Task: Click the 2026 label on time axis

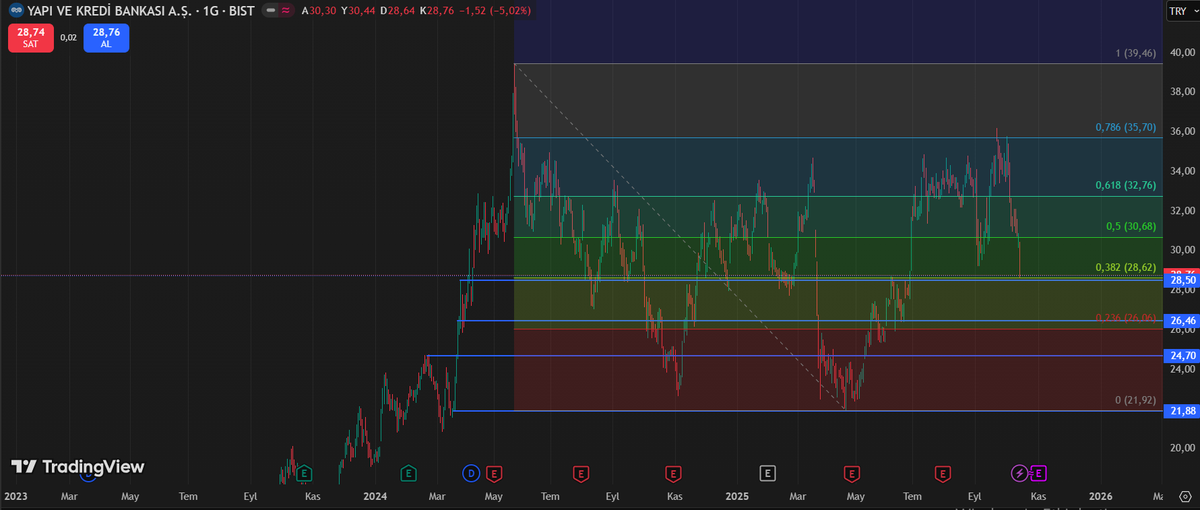Action: tap(1100, 496)
